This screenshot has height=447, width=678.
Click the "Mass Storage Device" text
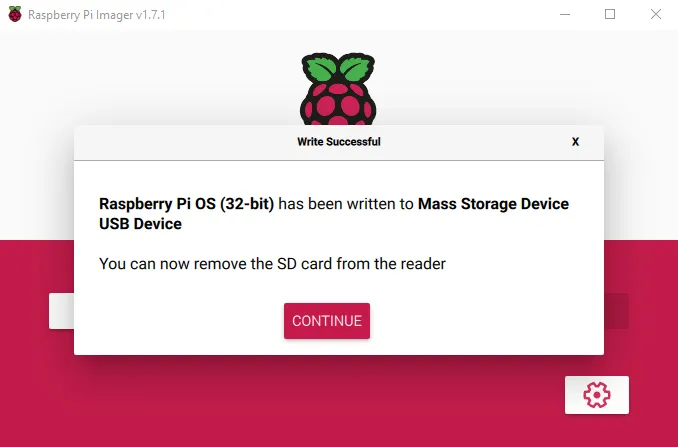tap(493, 204)
